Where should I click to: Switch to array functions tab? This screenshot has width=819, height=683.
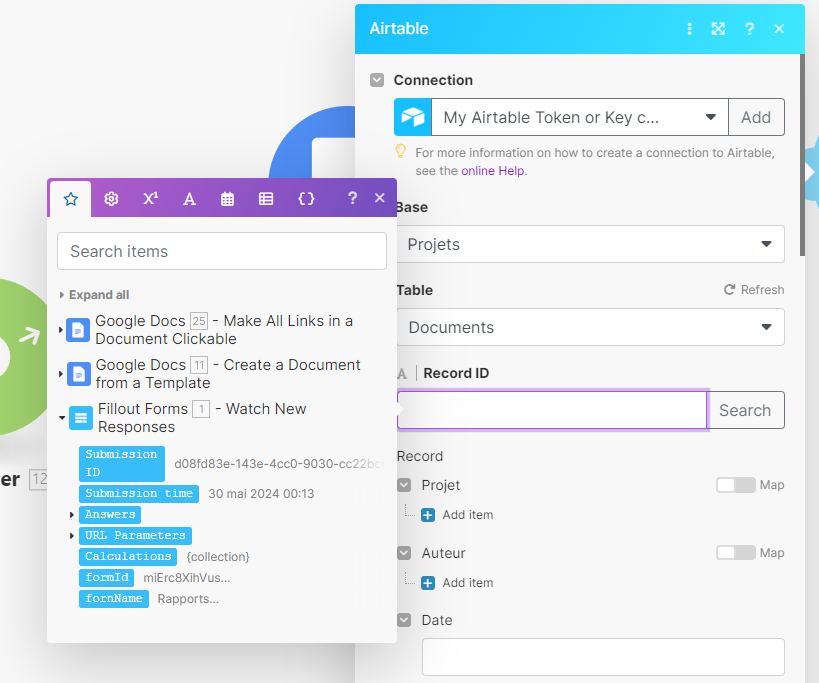(x=266, y=199)
